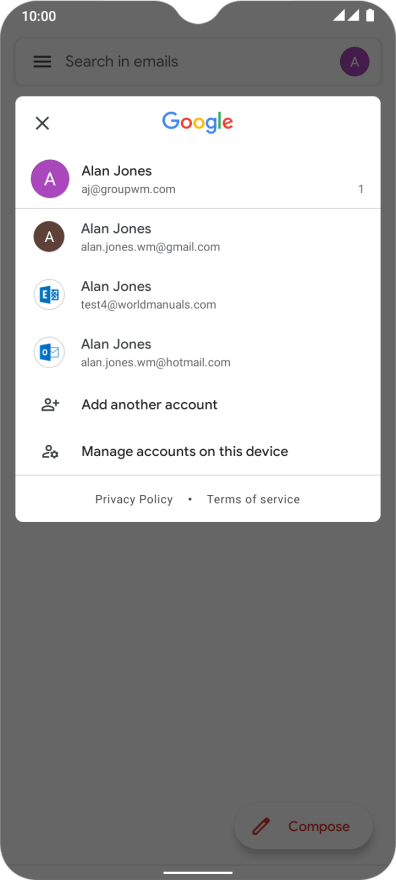Click the Search in emails field

click(198, 62)
